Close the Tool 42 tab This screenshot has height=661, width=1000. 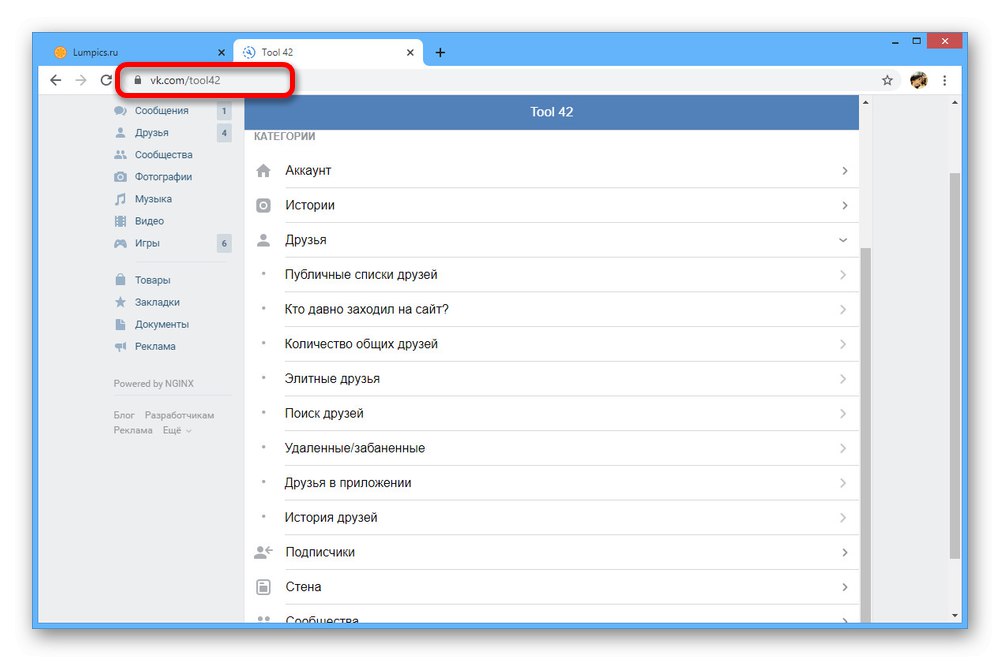coord(410,52)
